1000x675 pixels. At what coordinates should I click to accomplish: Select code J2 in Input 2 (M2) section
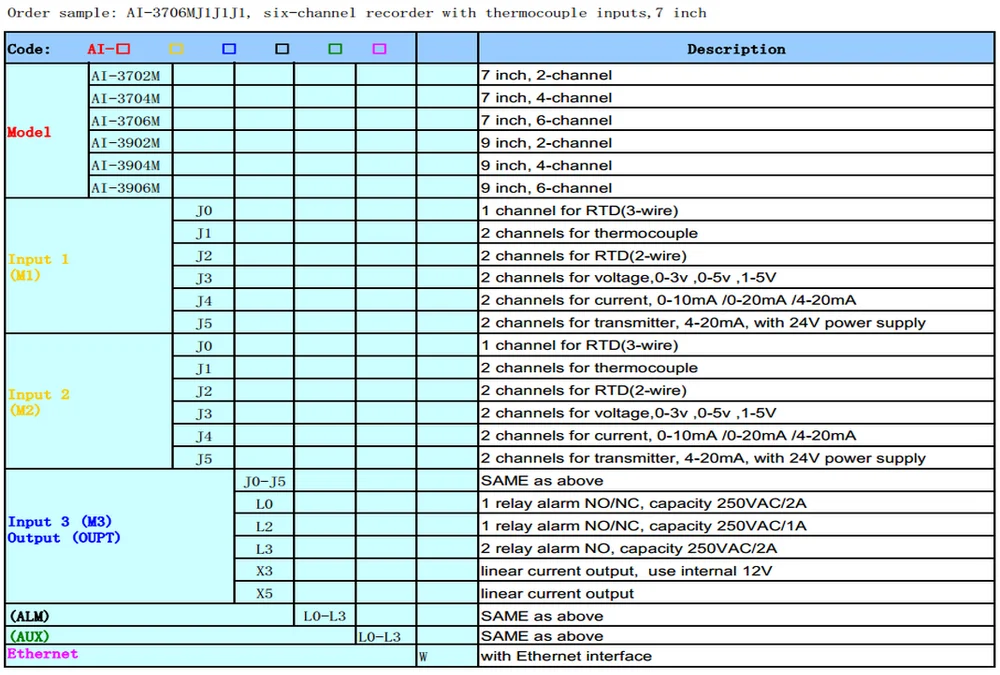[203, 391]
